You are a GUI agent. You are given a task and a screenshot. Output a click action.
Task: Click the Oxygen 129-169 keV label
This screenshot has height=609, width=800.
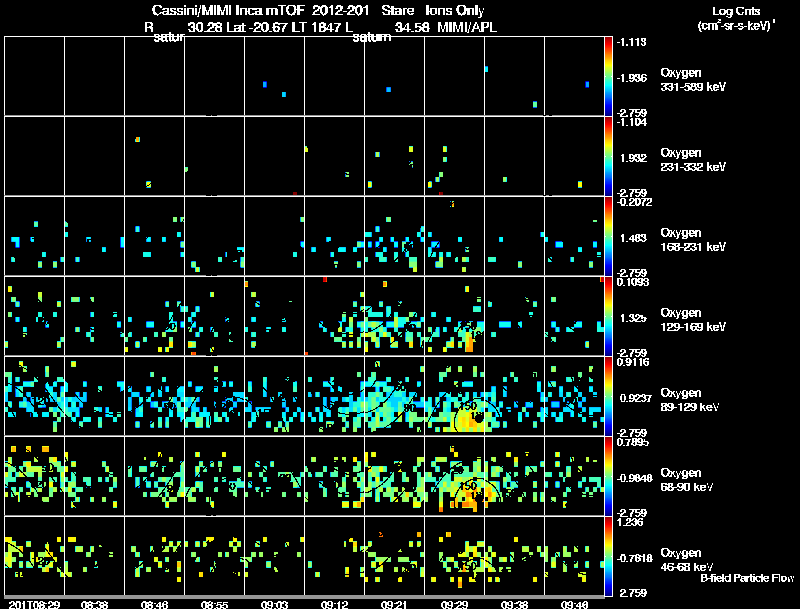point(693,320)
